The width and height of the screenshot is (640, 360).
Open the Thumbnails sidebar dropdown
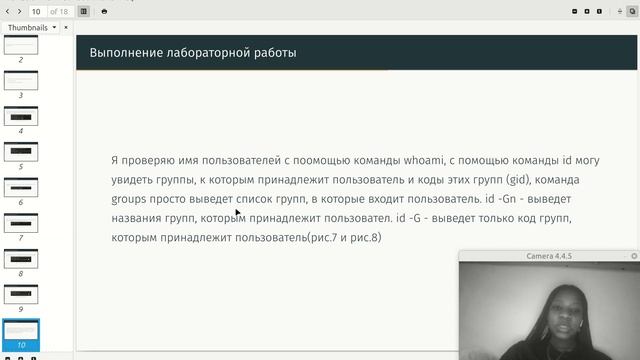tap(32, 28)
